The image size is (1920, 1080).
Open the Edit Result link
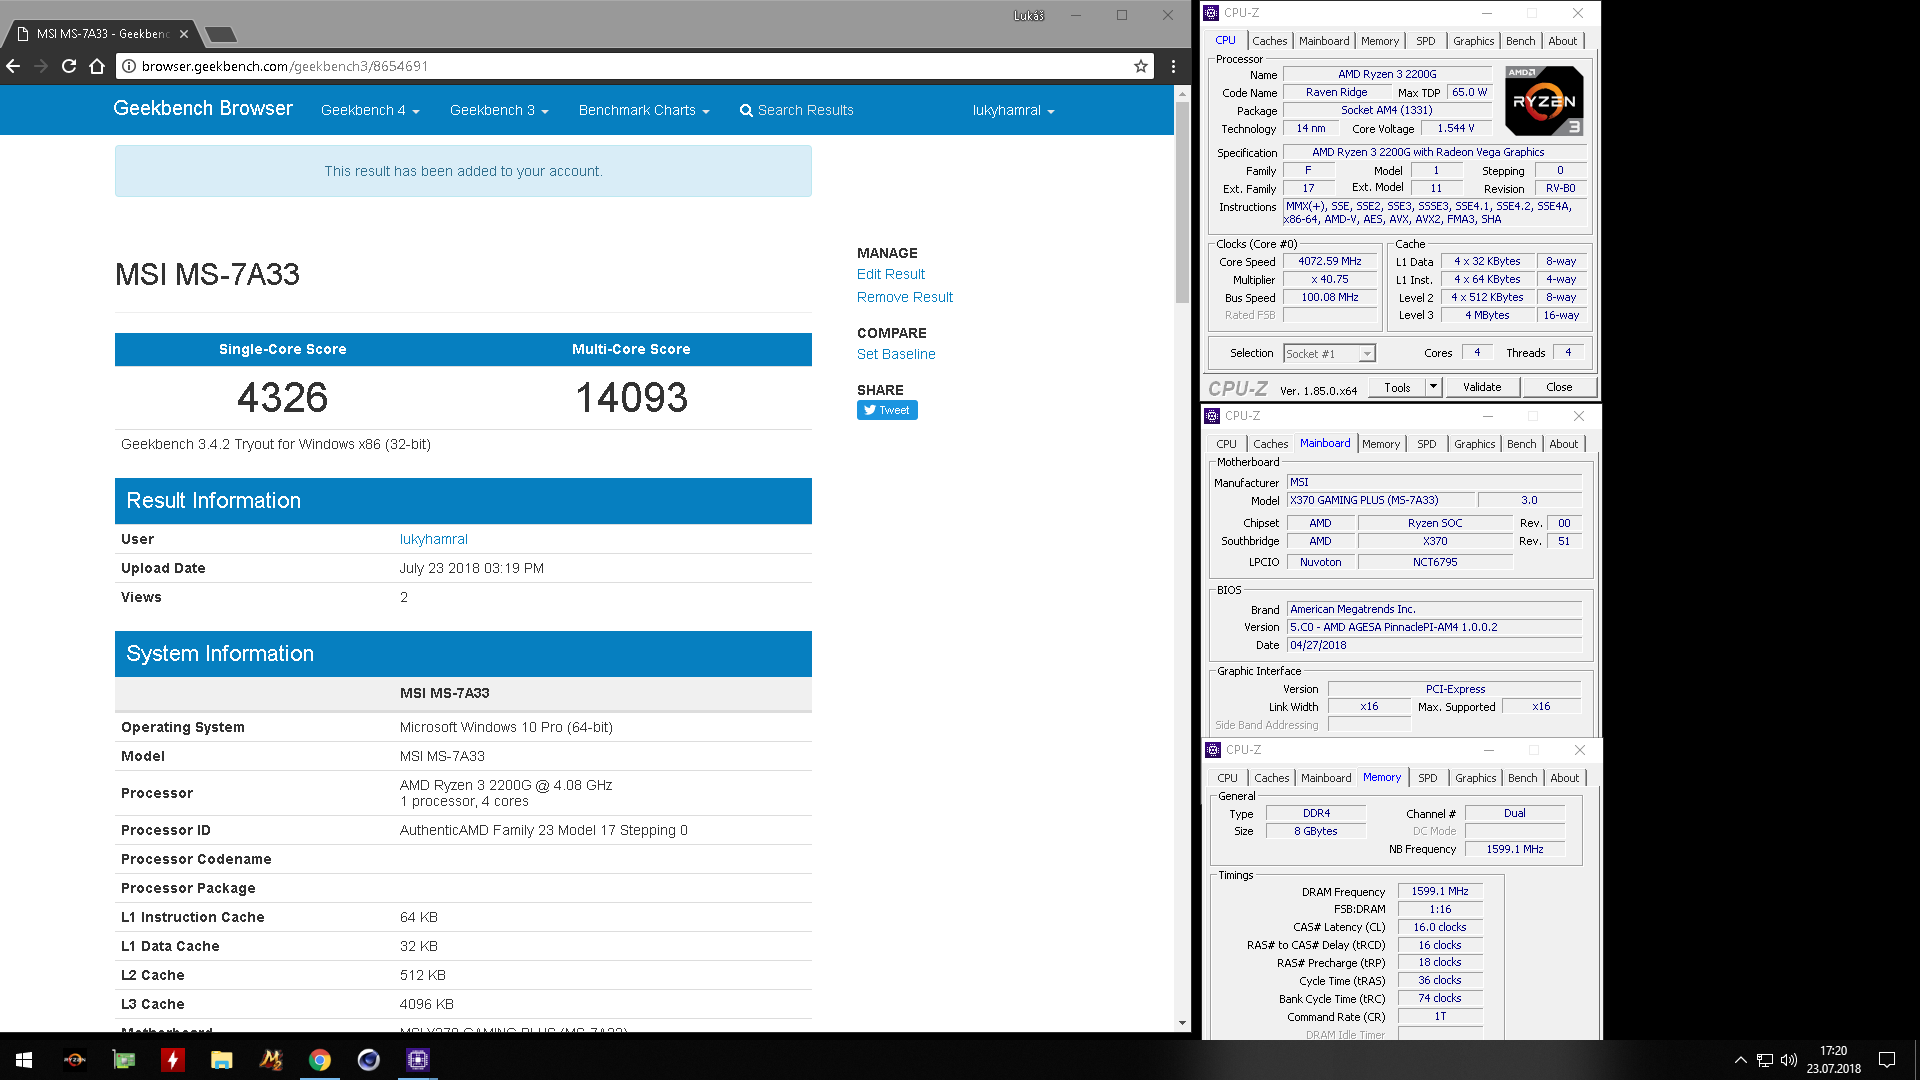point(891,274)
